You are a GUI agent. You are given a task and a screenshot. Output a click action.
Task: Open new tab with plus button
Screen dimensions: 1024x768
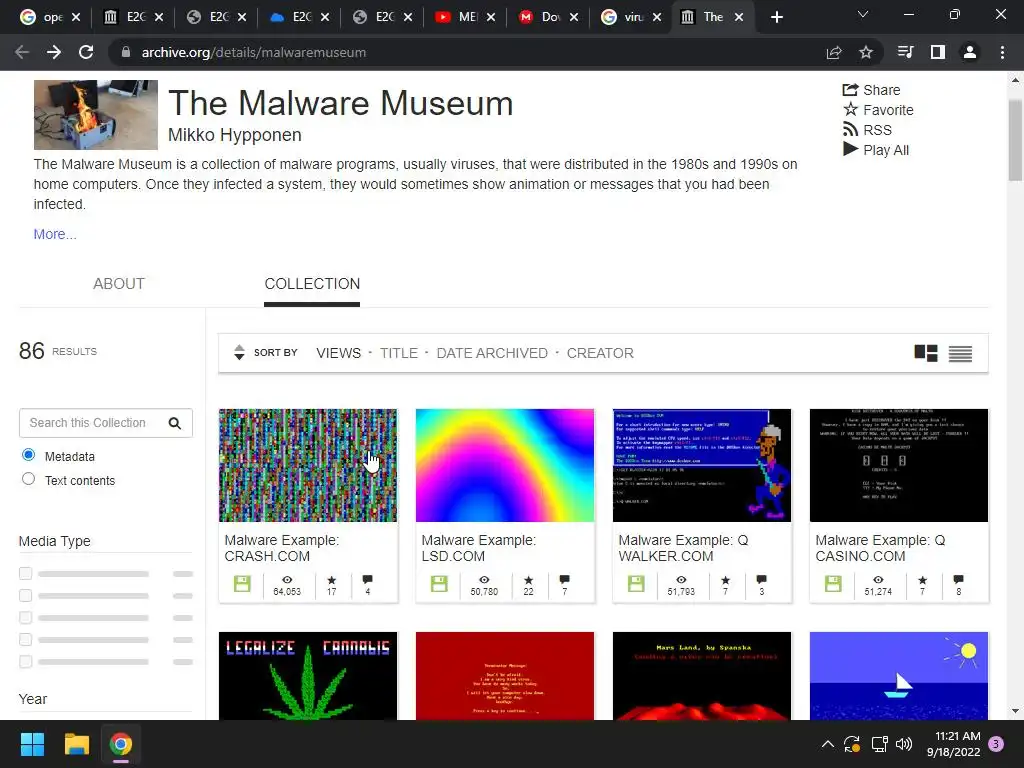pos(776,17)
